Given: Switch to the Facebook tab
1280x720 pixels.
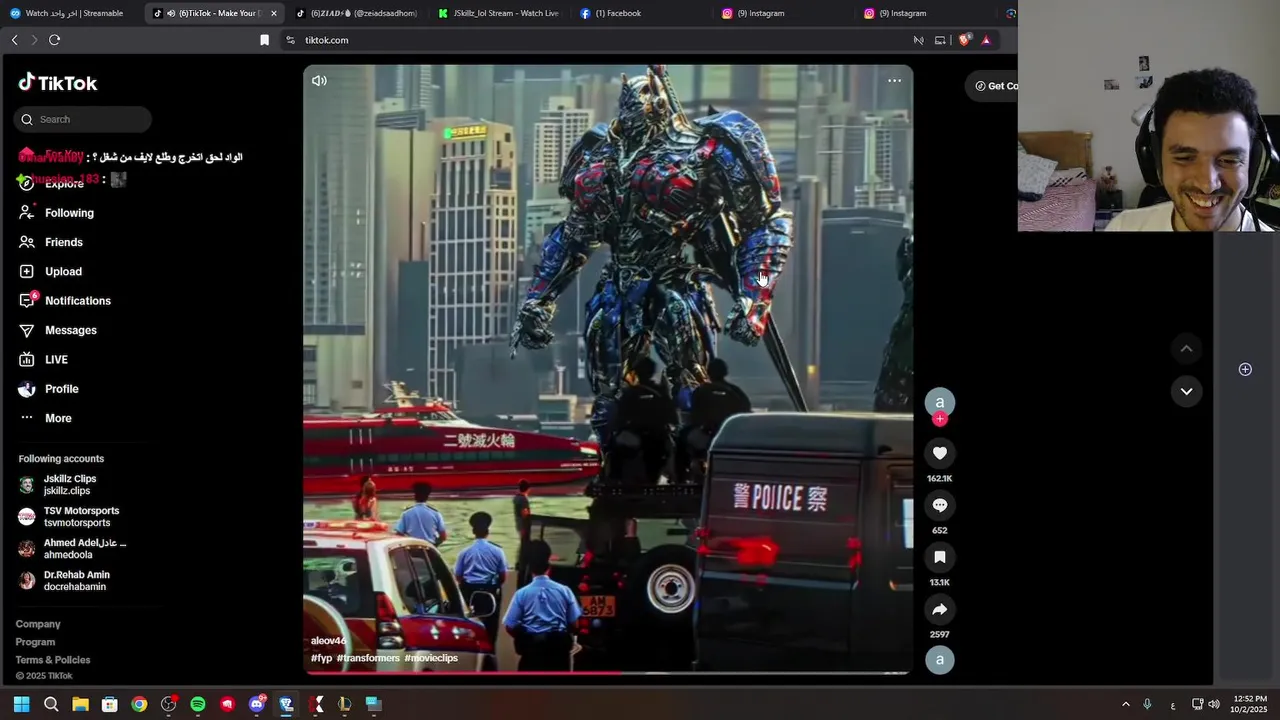Looking at the screenshot, I should point(640,13).
